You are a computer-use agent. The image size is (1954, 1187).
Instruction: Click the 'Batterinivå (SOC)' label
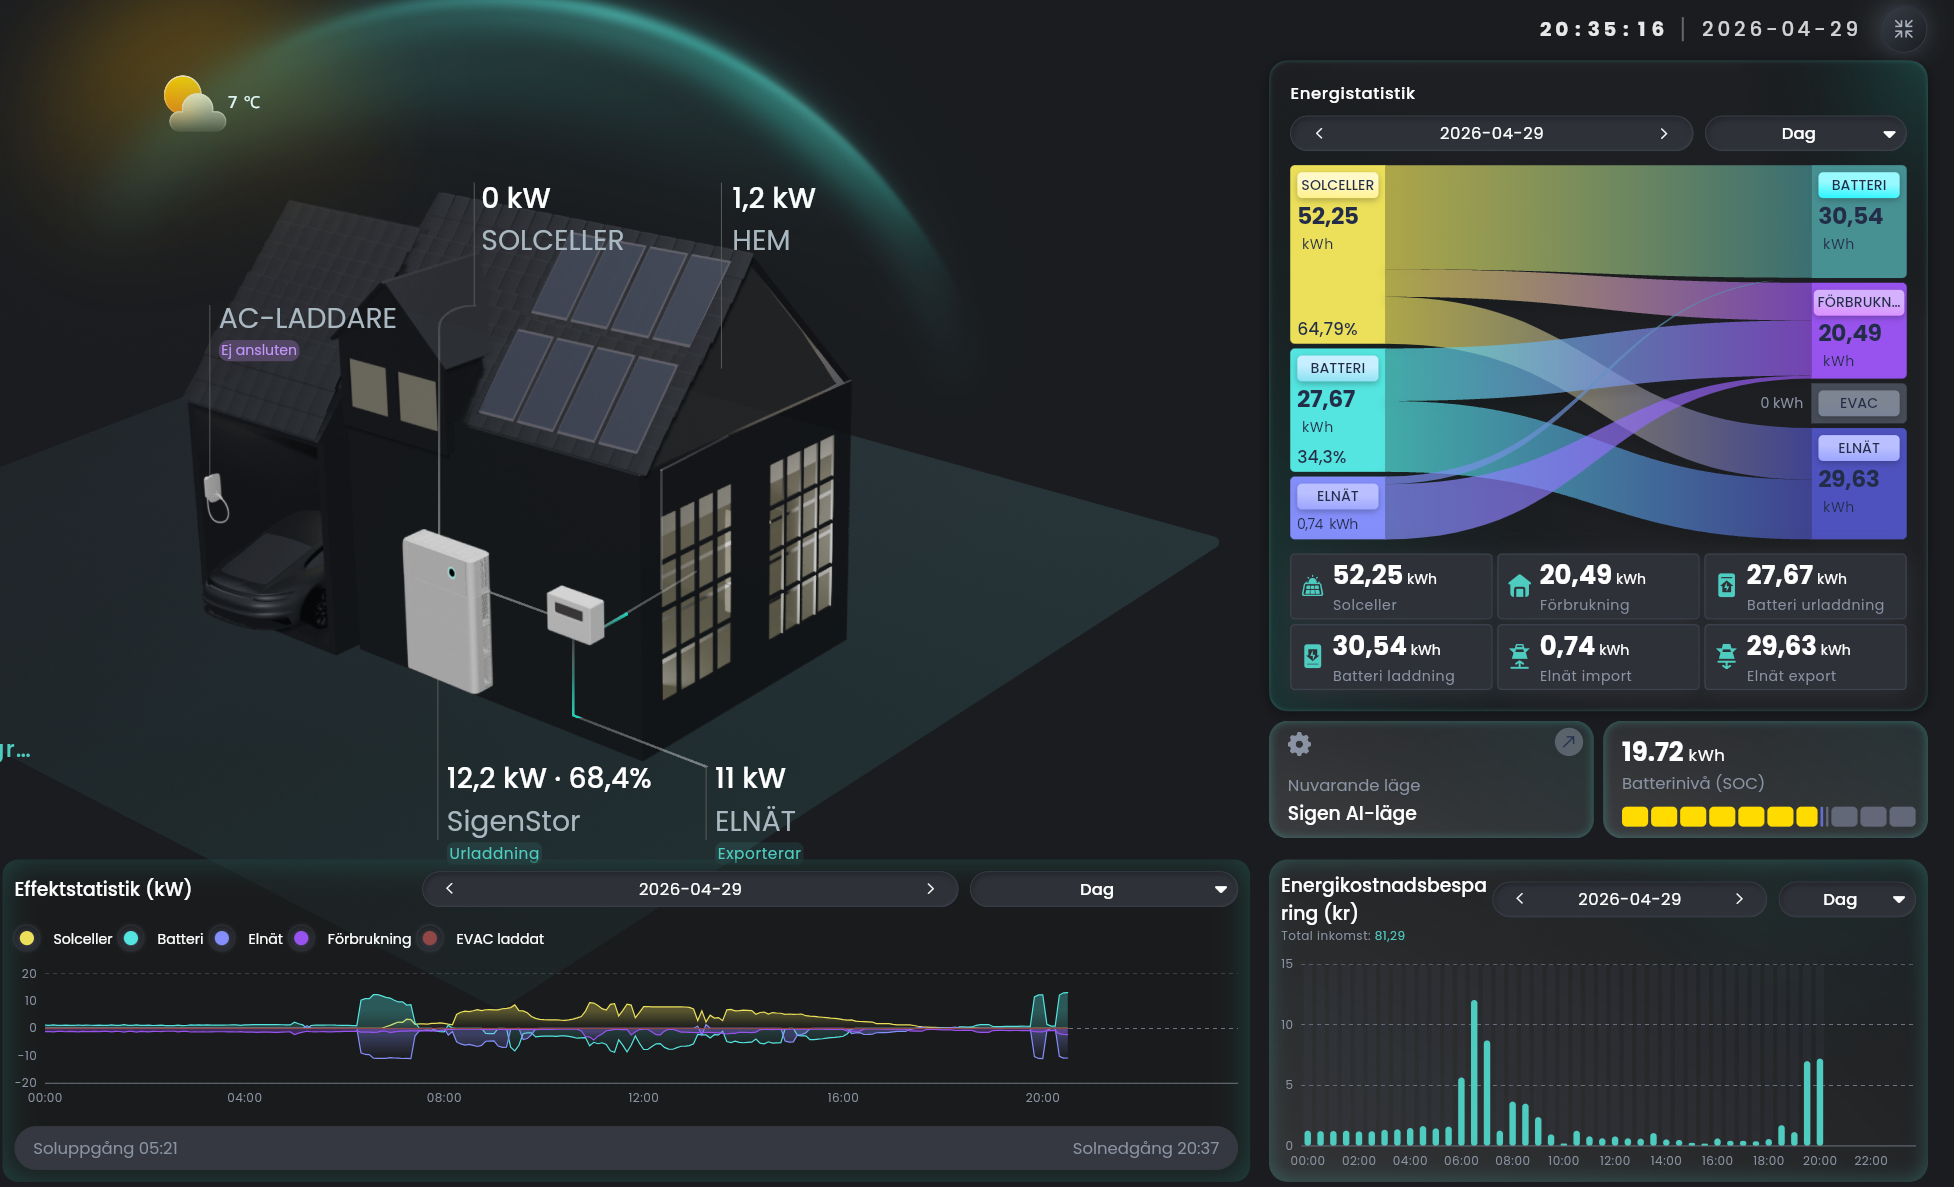click(x=1693, y=783)
